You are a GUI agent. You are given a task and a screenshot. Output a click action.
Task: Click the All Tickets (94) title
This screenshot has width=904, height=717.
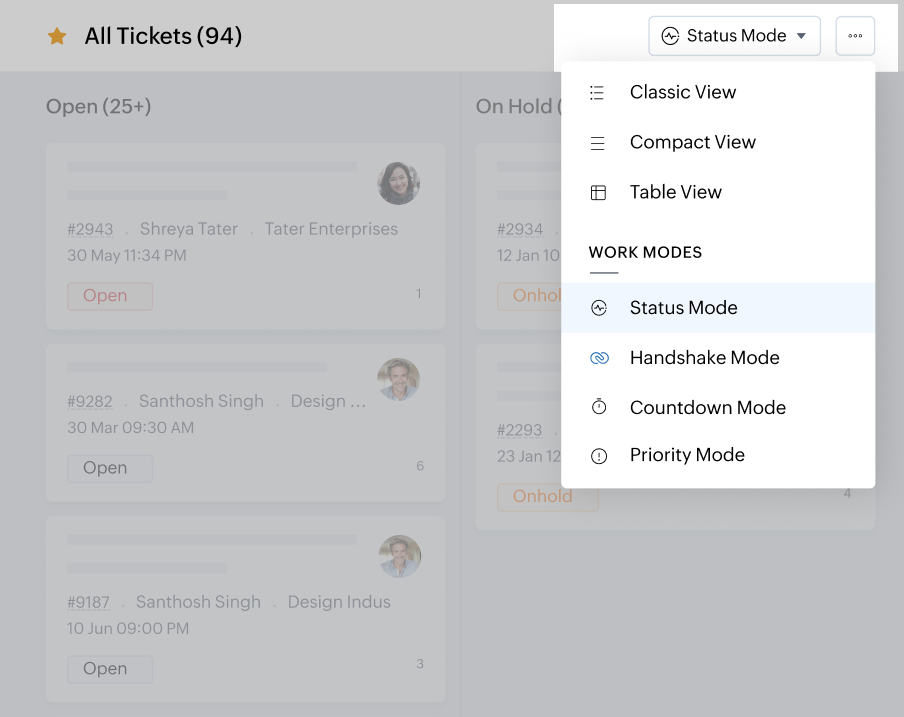pyautogui.click(x=163, y=37)
